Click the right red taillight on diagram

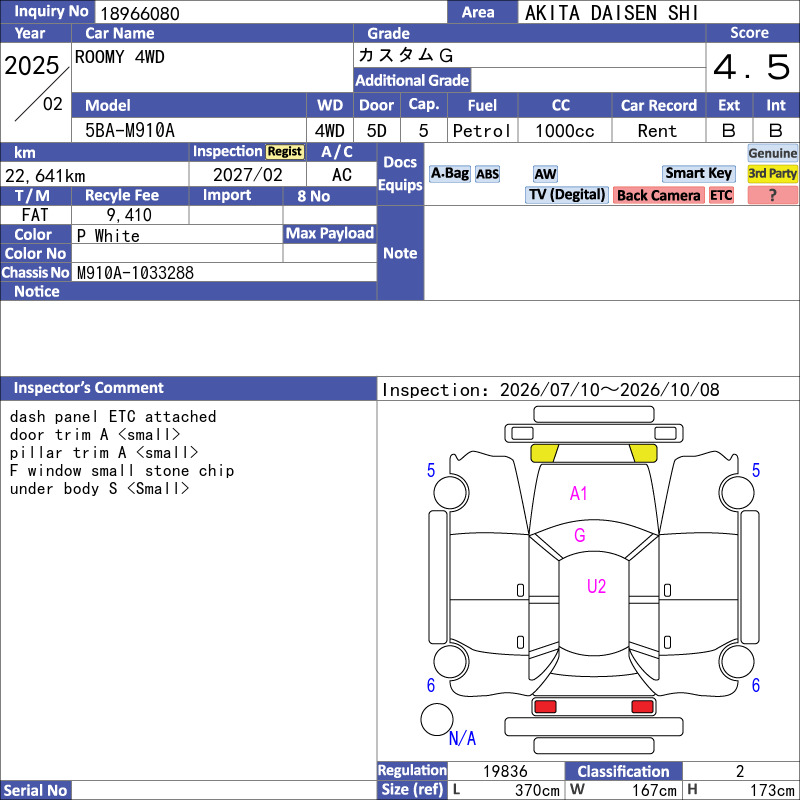point(642,707)
